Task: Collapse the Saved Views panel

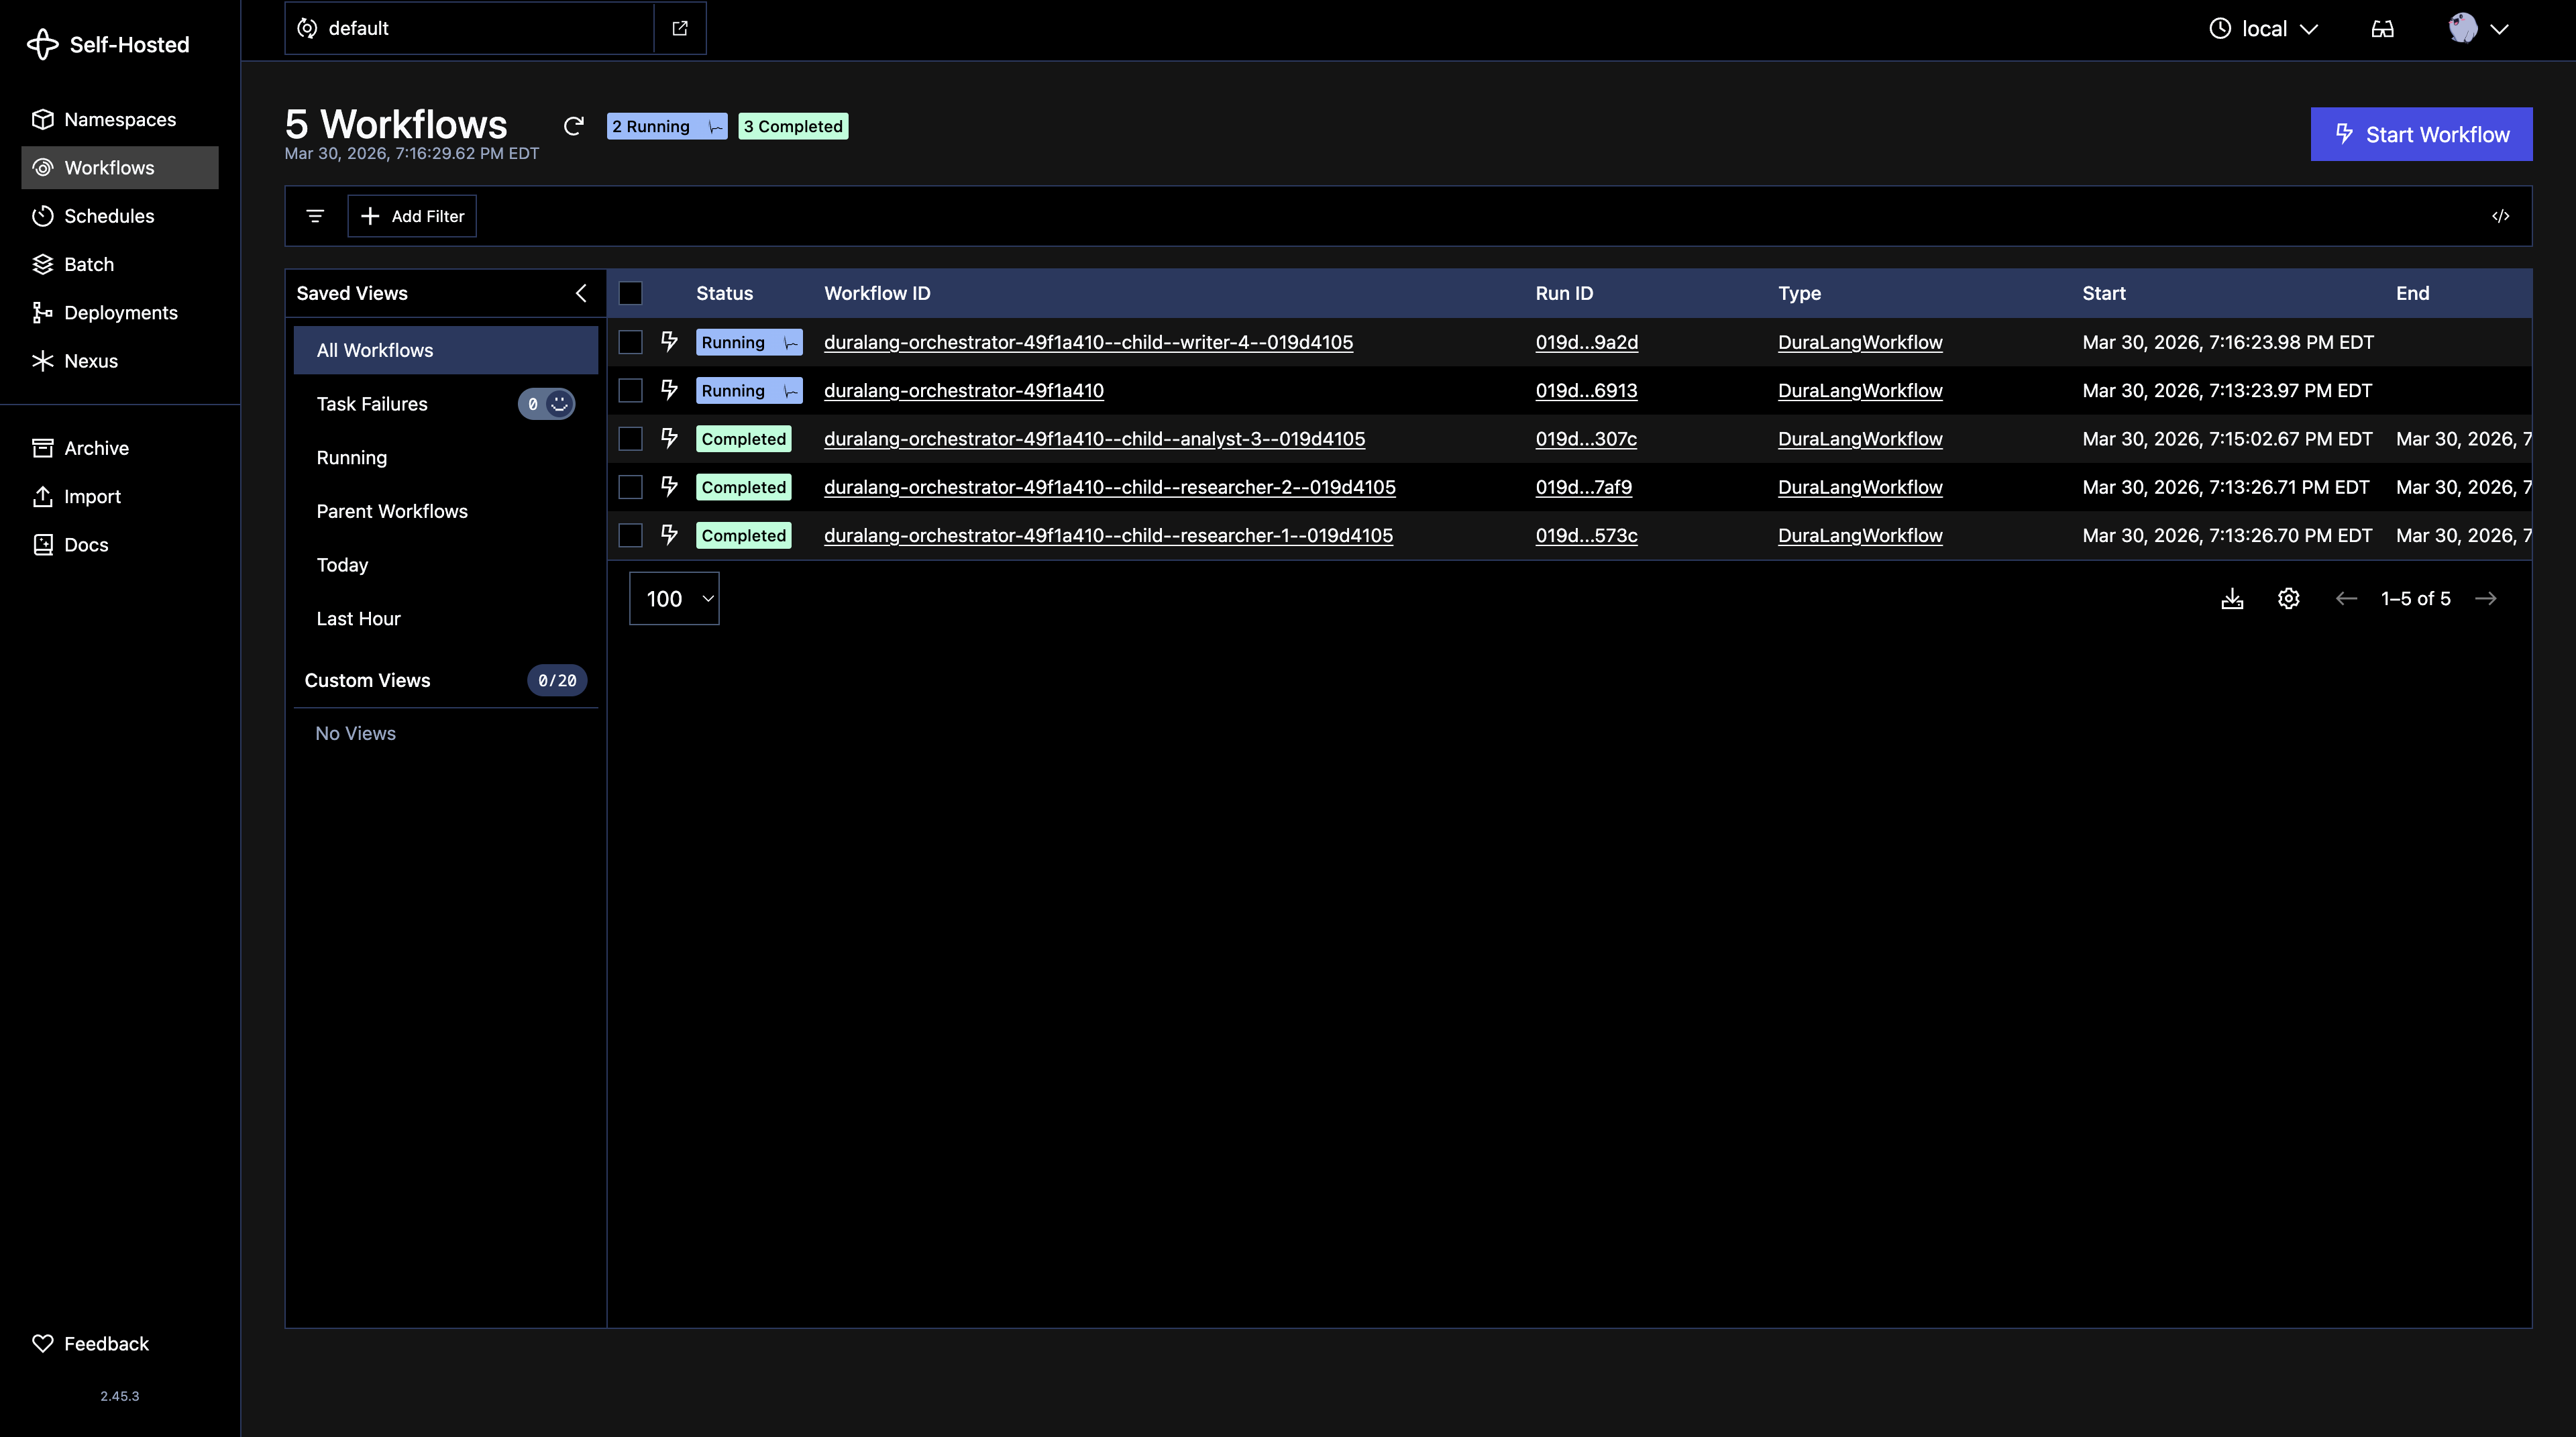Action: click(x=581, y=293)
